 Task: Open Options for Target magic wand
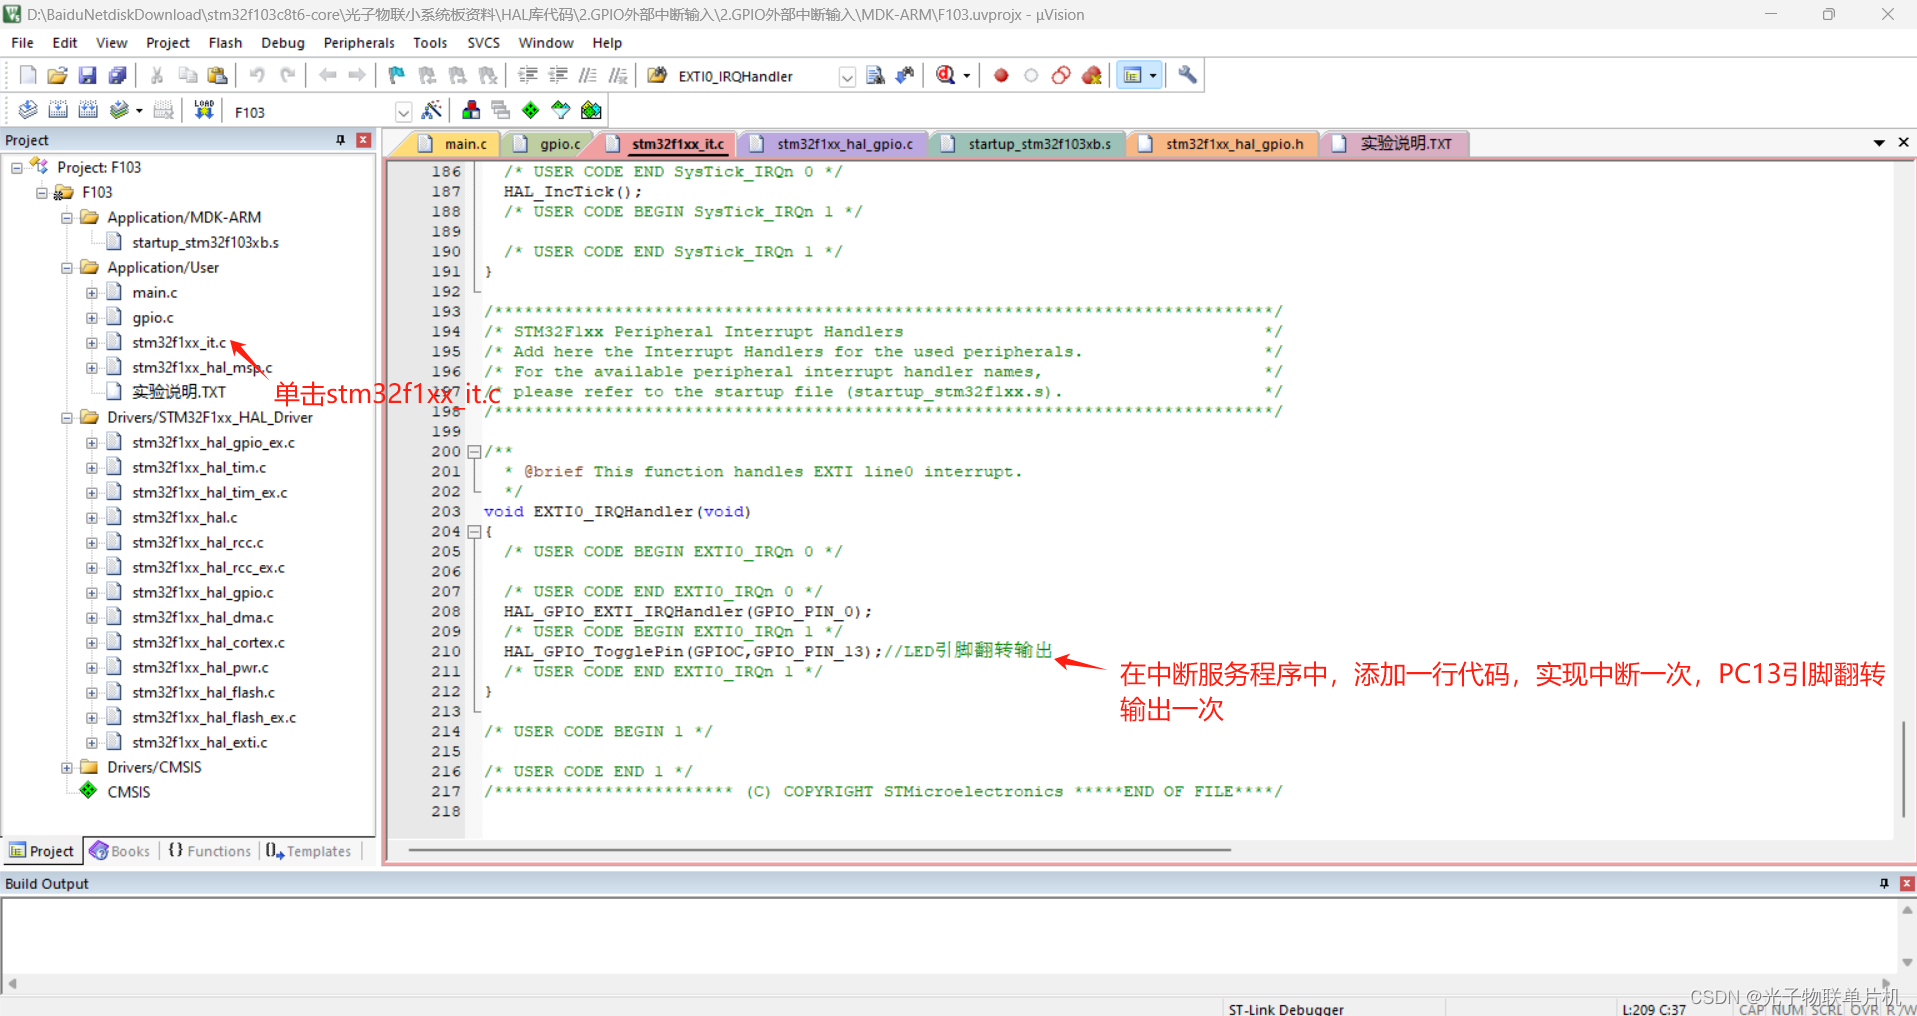pyautogui.click(x=432, y=110)
